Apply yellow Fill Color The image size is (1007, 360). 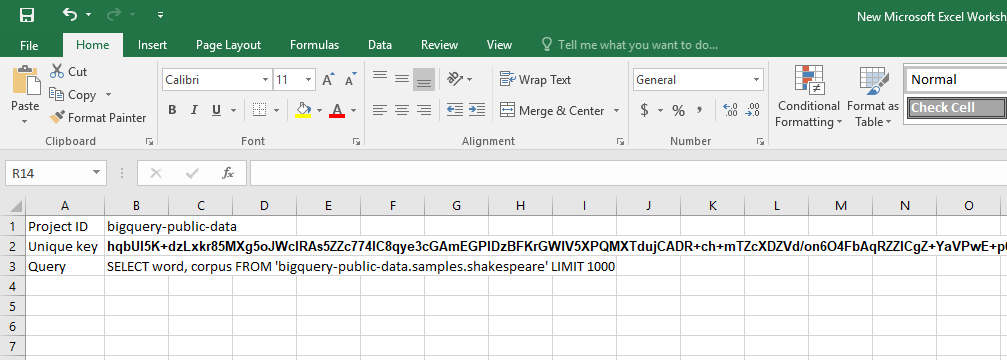(x=303, y=110)
